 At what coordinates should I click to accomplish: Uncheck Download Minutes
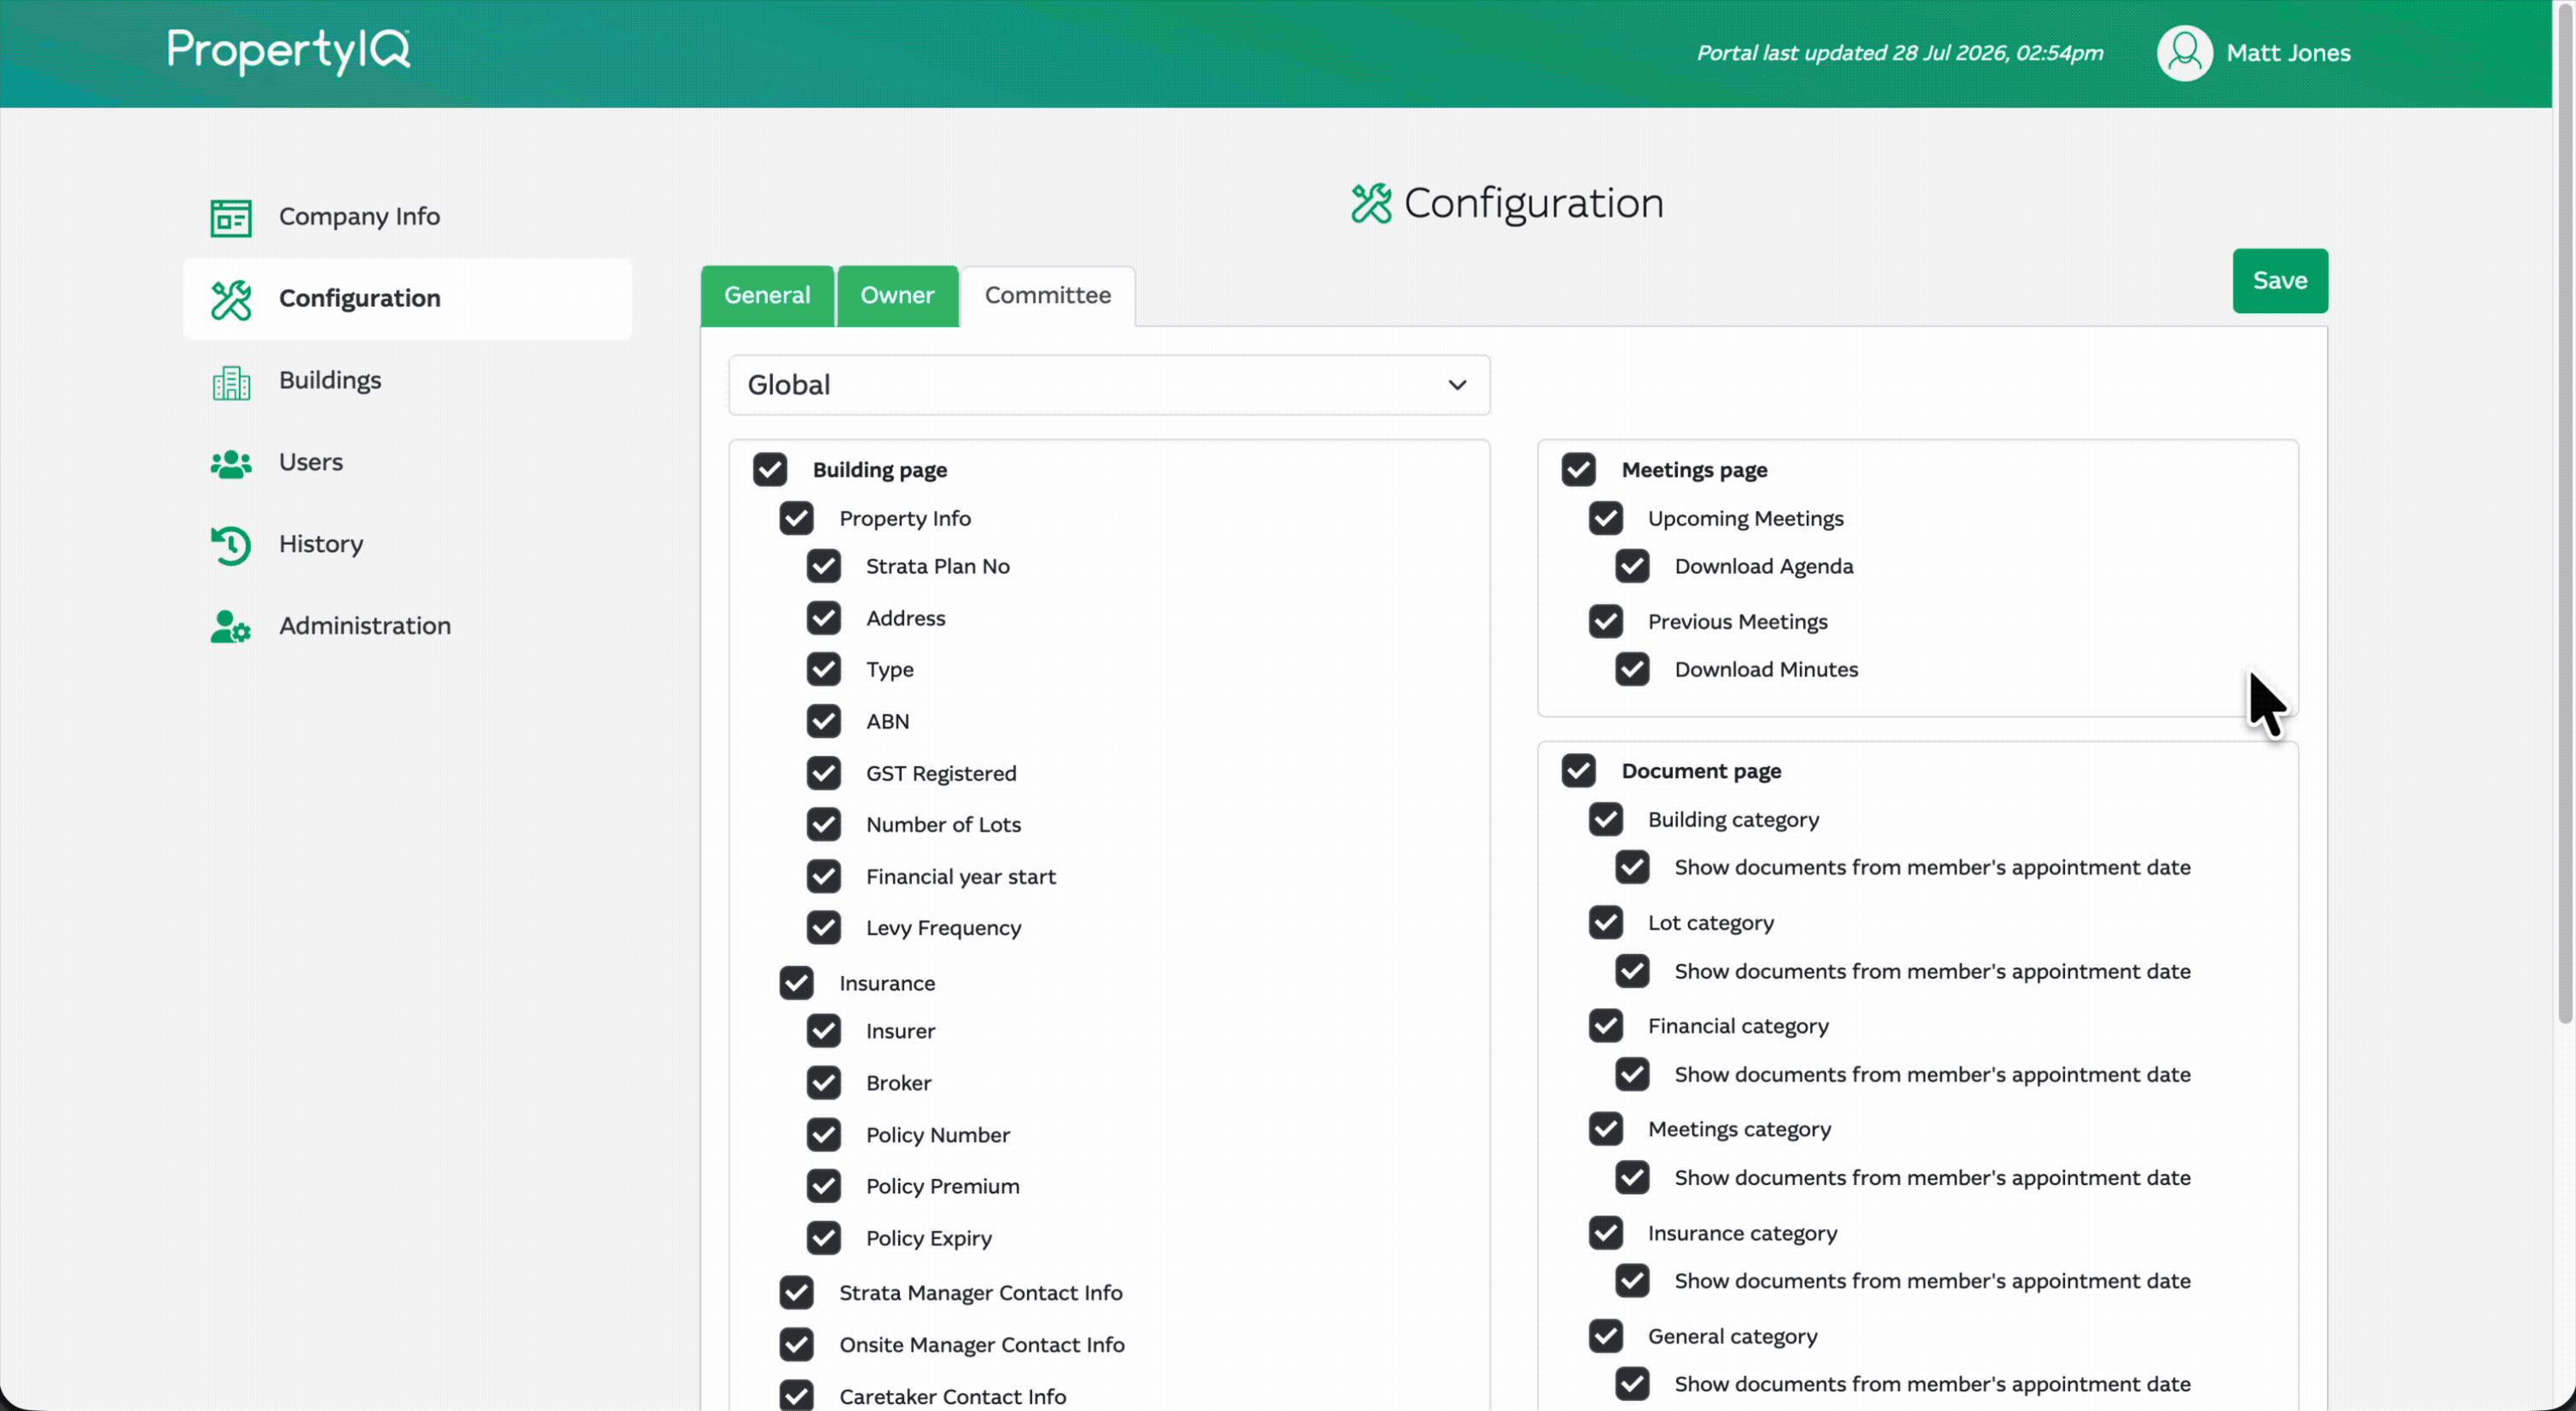1633,670
